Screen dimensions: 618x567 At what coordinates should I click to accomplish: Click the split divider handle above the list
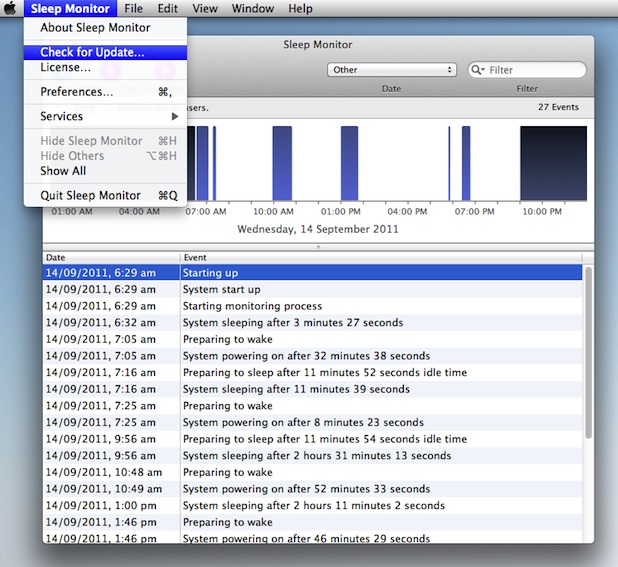(x=318, y=247)
